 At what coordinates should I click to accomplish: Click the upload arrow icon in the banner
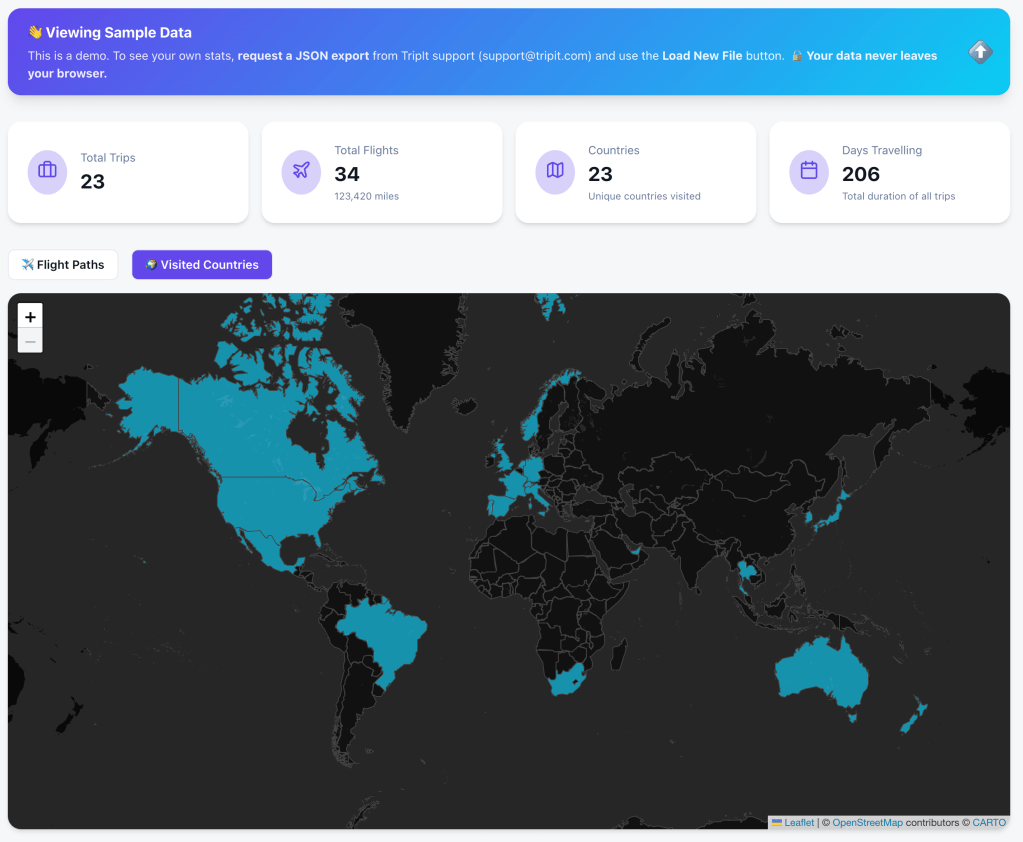pyautogui.click(x=980, y=52)
